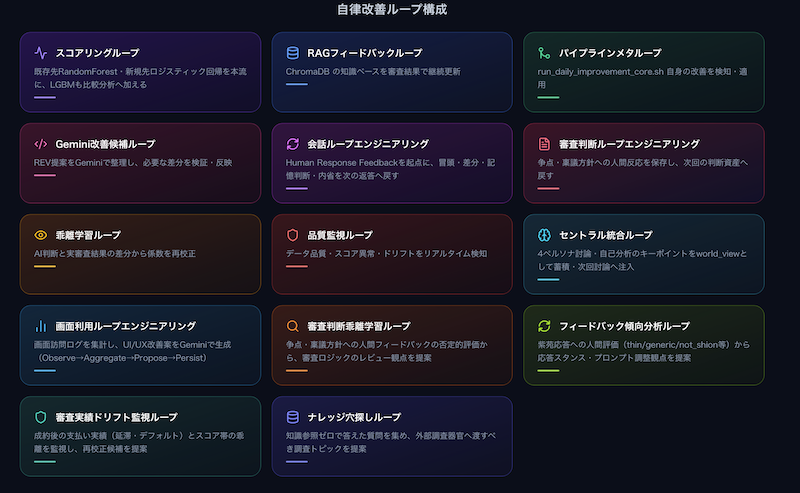
Task: Click the bar chart icon beside 画面利用ループエンジニアリング
Action: [41, 326]
